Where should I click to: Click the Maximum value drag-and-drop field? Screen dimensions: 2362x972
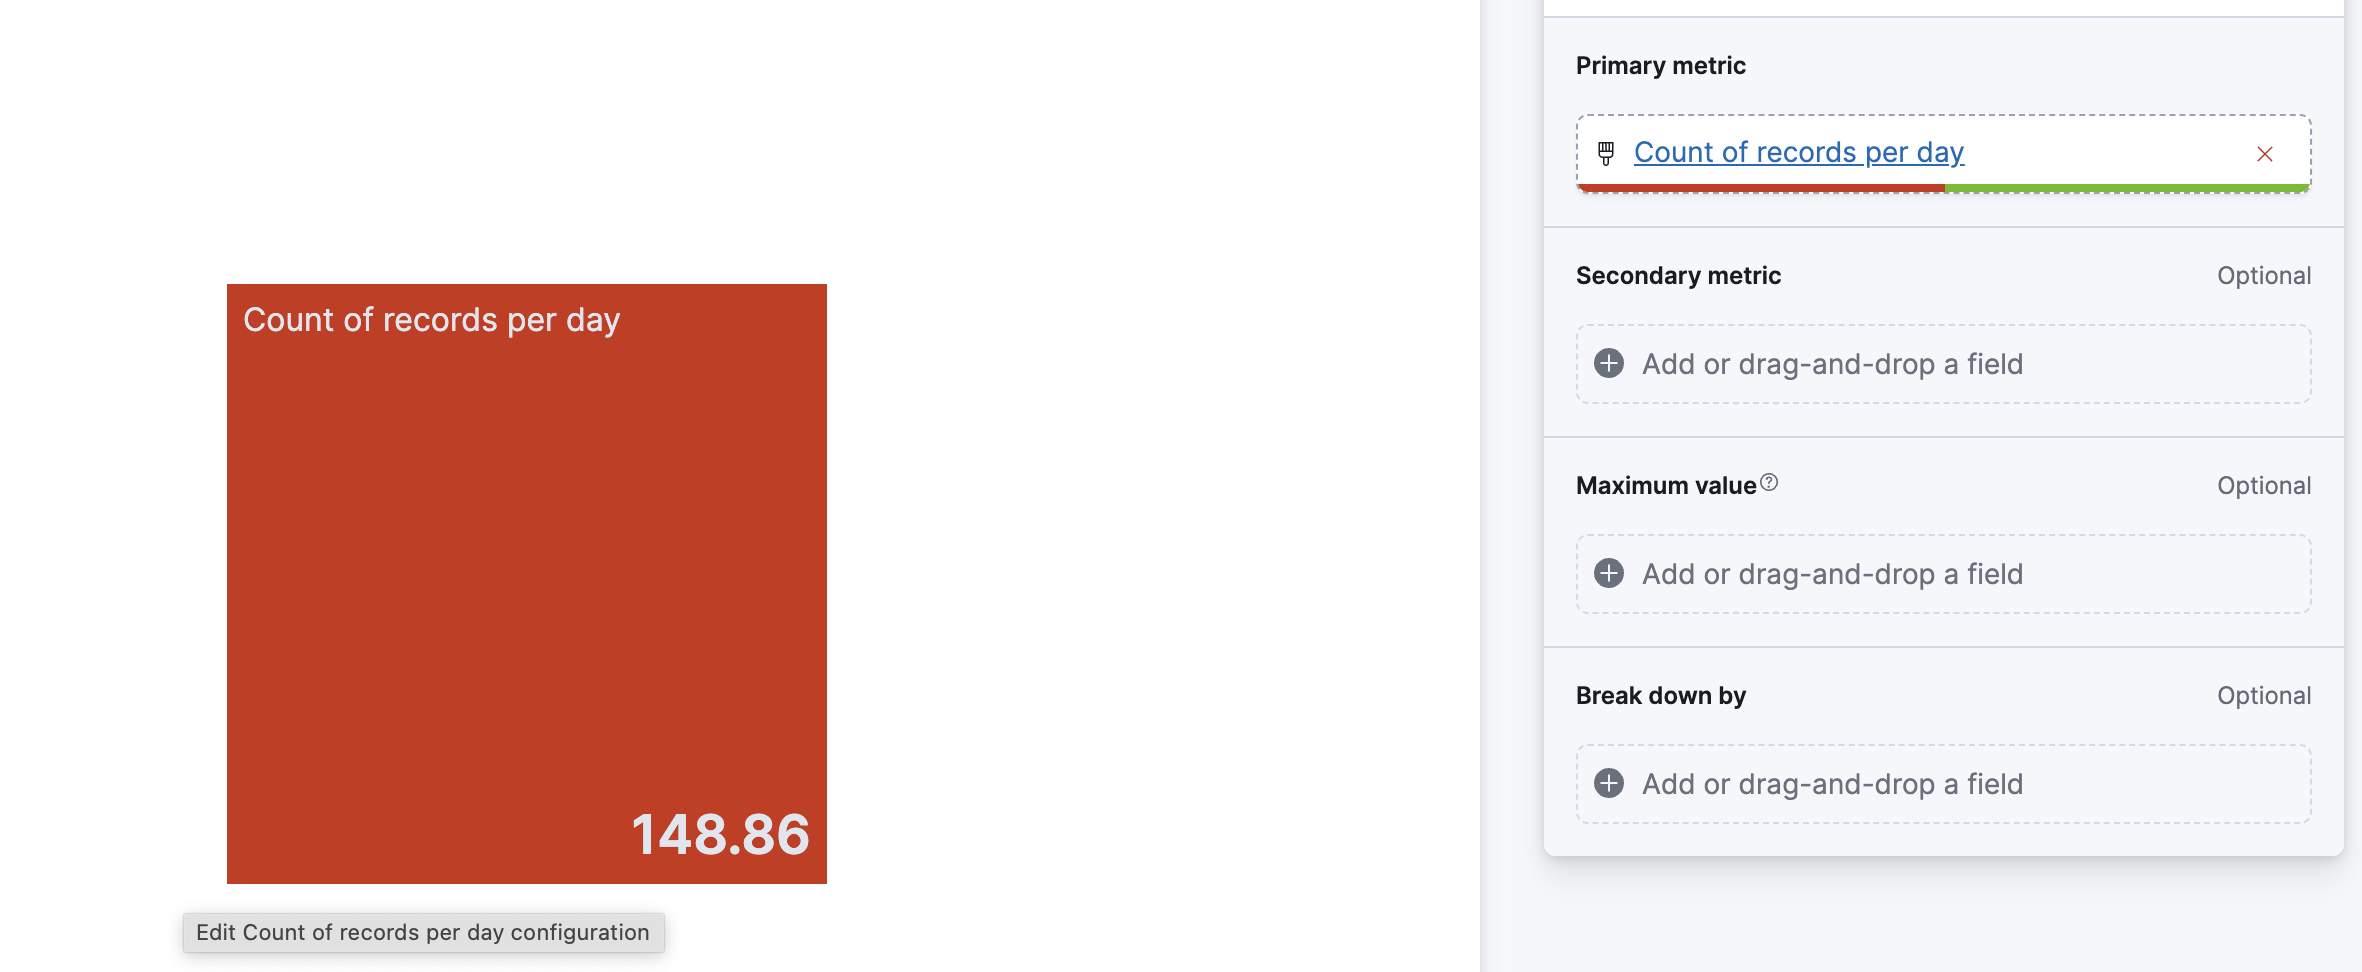[x=1943, y=574]
